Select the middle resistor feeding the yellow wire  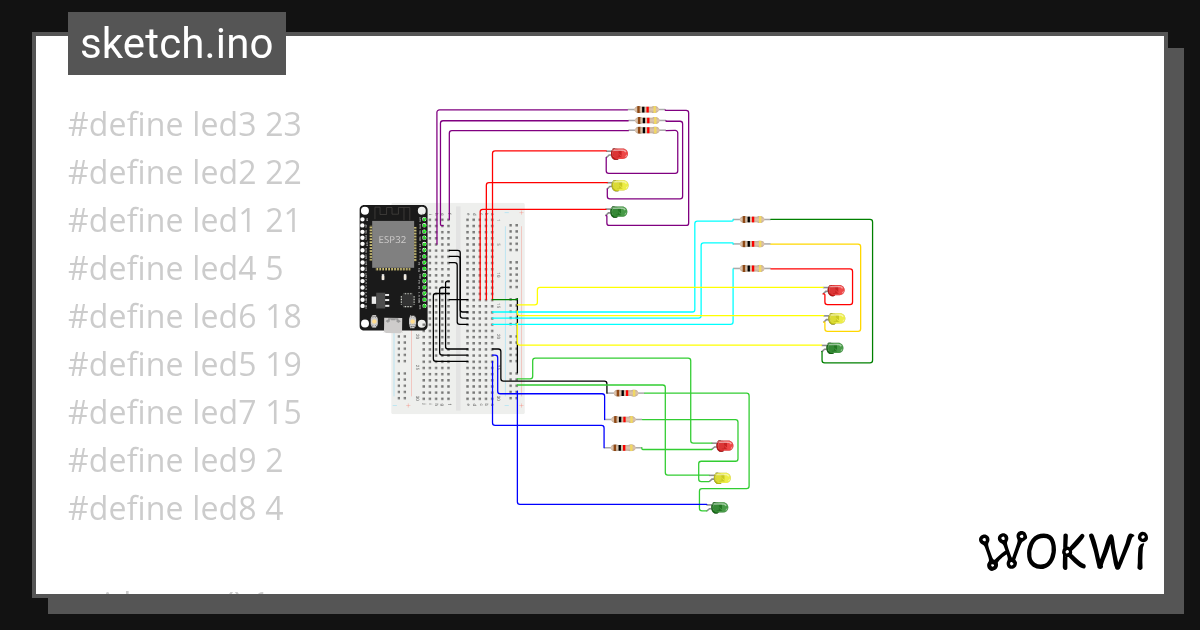(x=752, y=243)
